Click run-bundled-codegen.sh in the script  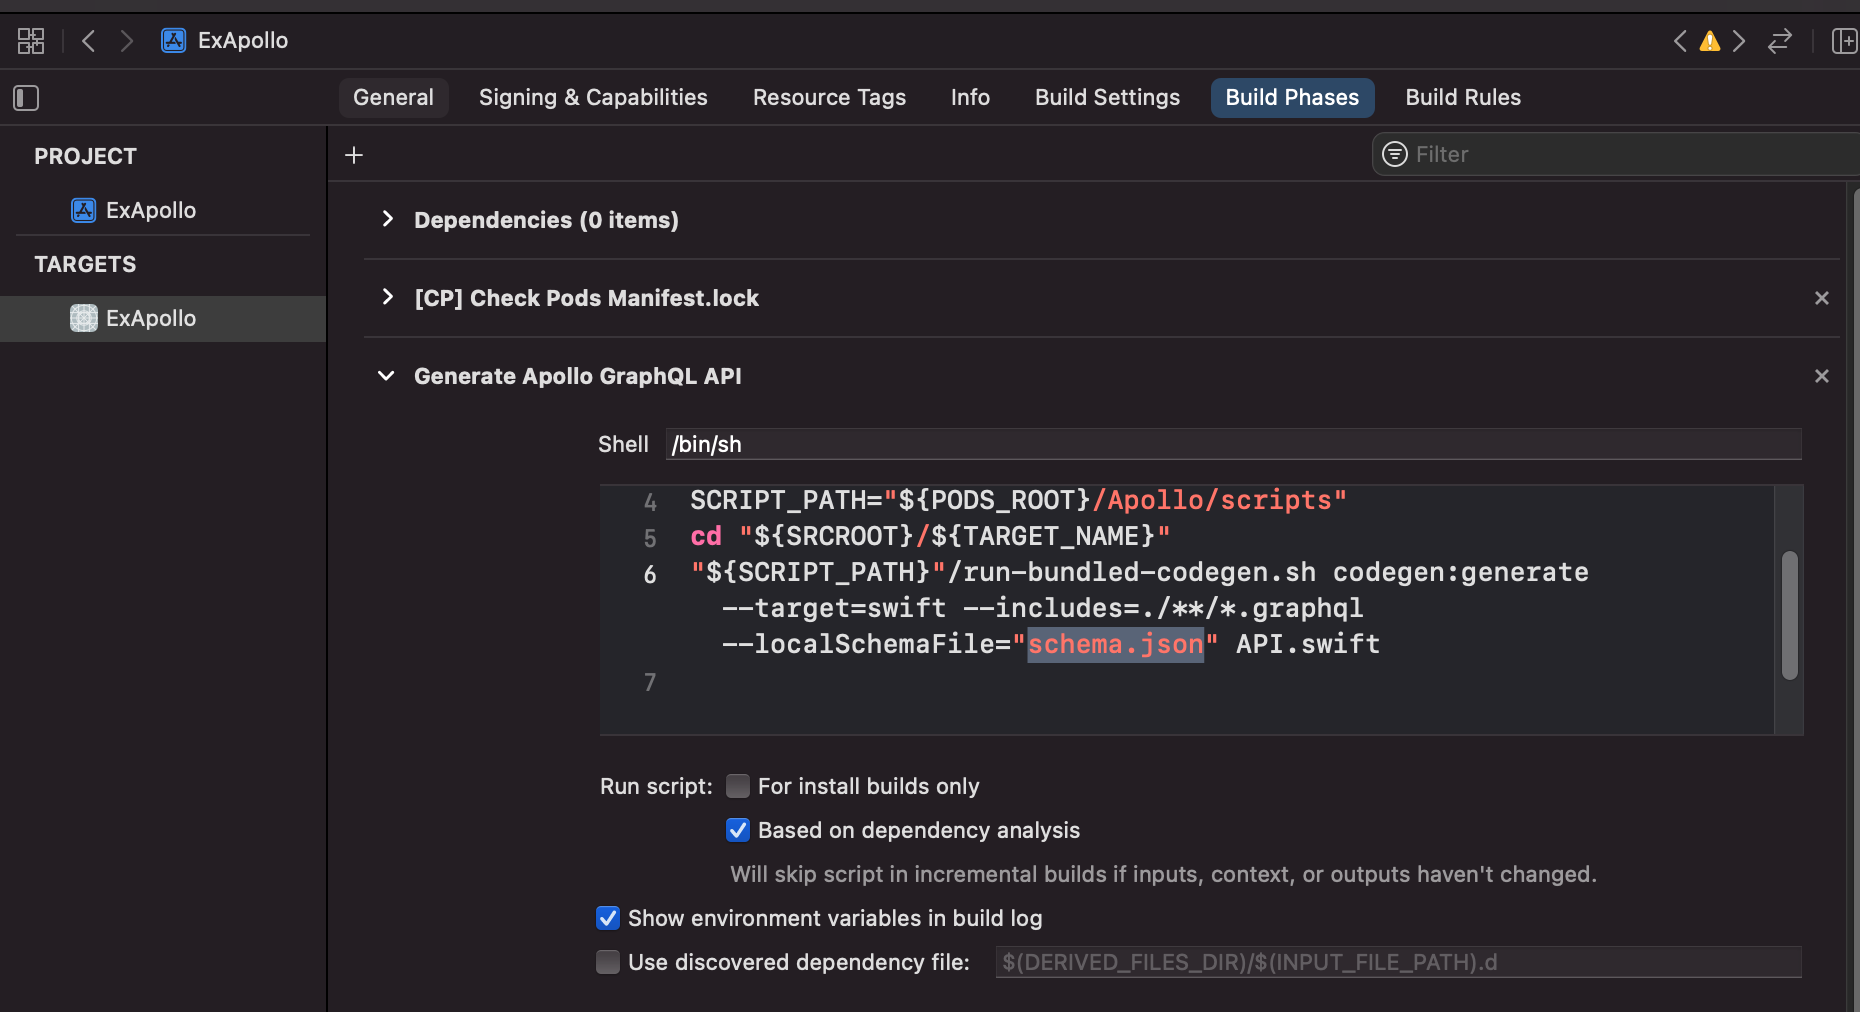[1140, 572]
